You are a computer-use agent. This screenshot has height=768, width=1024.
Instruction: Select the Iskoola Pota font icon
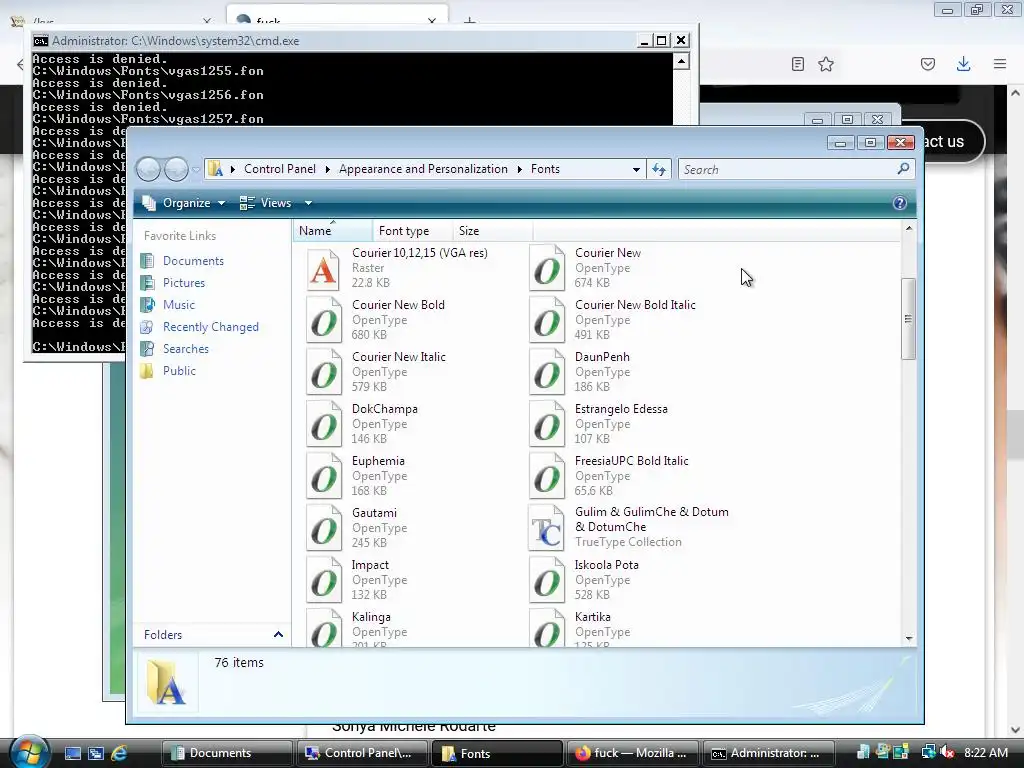coord(547,580)
